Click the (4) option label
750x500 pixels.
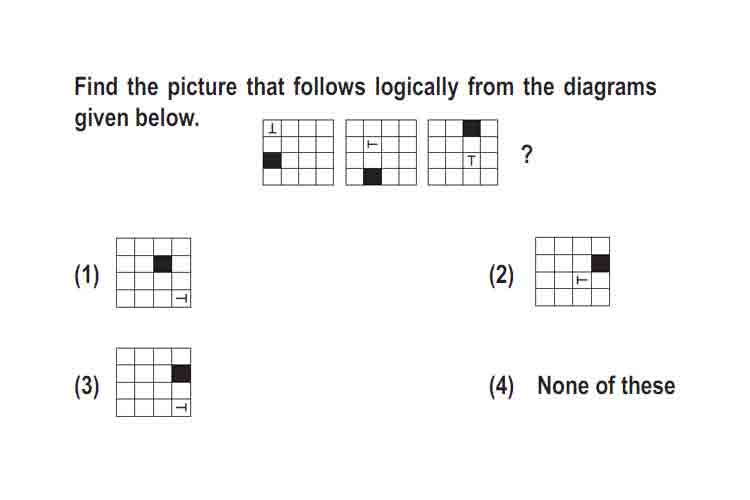(x=501, y=386)
